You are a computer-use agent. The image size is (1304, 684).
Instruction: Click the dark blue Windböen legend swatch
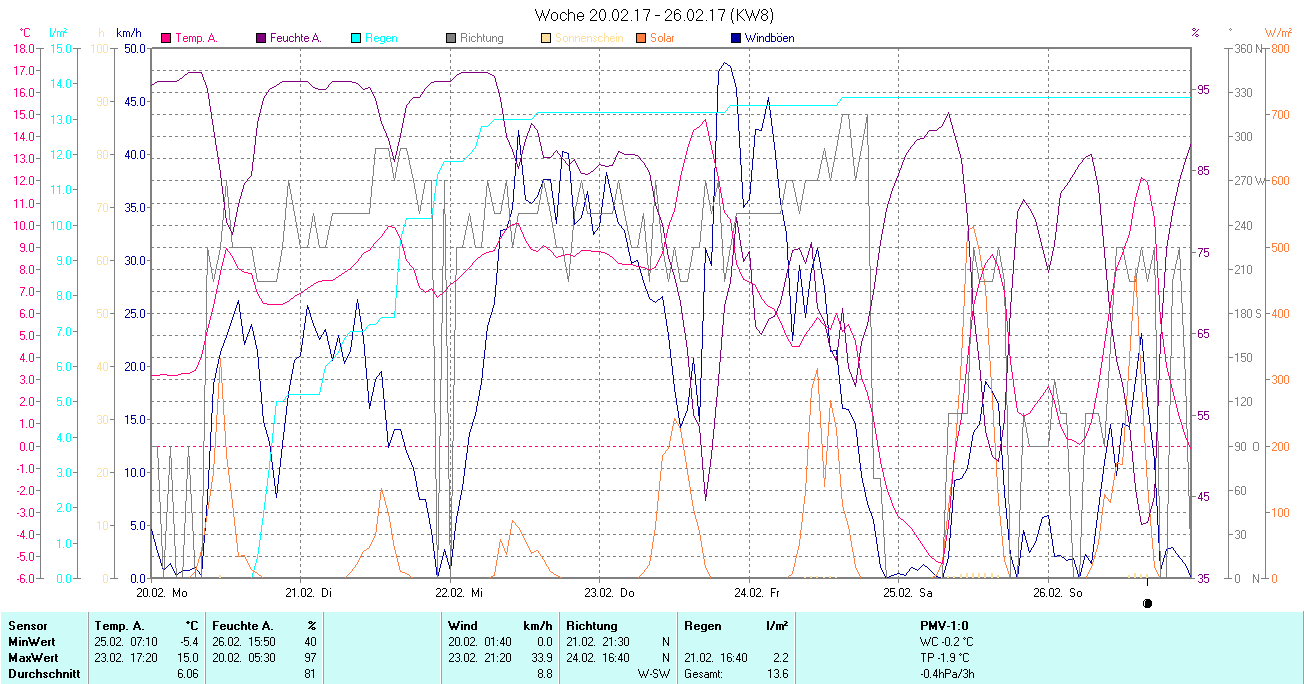[x=736, y=38]
